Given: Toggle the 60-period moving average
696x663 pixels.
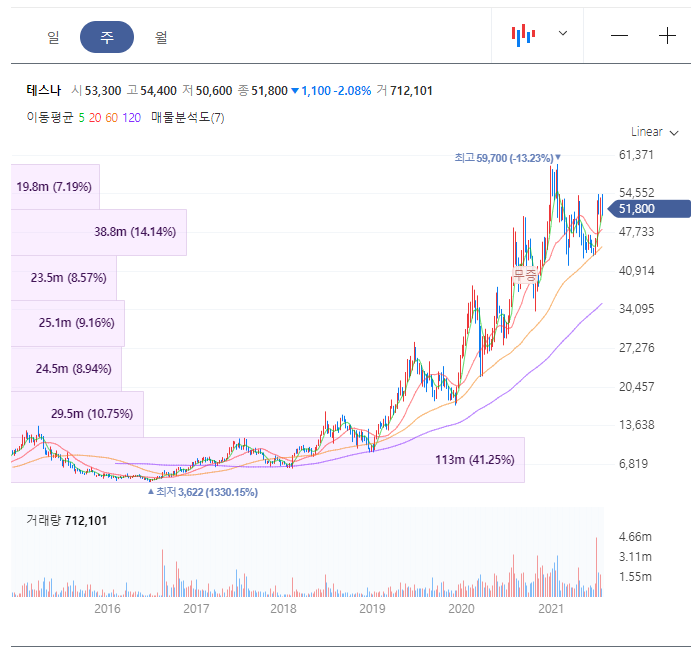Looking at the screenshot, I should 112,118.
